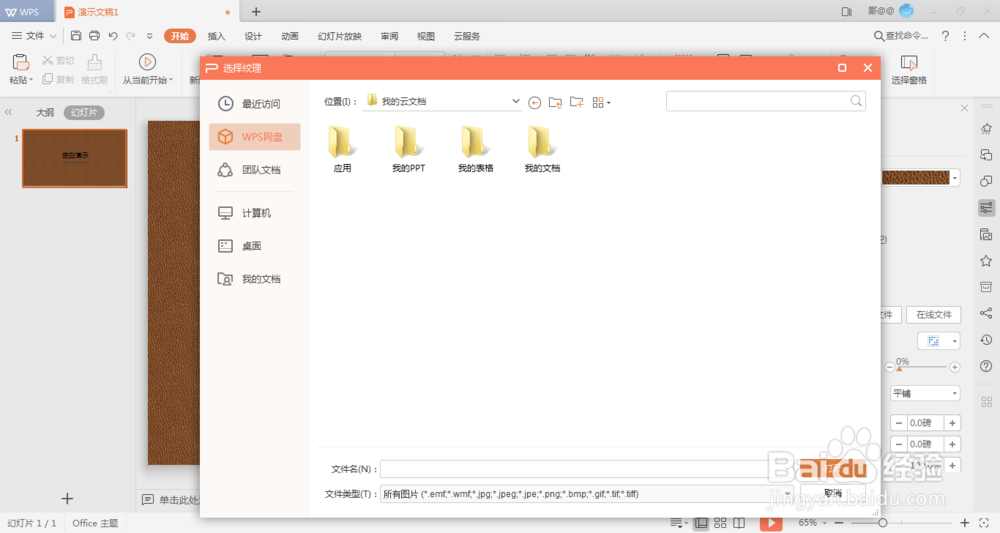The height and width of the screenshot is (533, 1000).
Task: Open the share icon in side strip
Action: click(986, 313)
